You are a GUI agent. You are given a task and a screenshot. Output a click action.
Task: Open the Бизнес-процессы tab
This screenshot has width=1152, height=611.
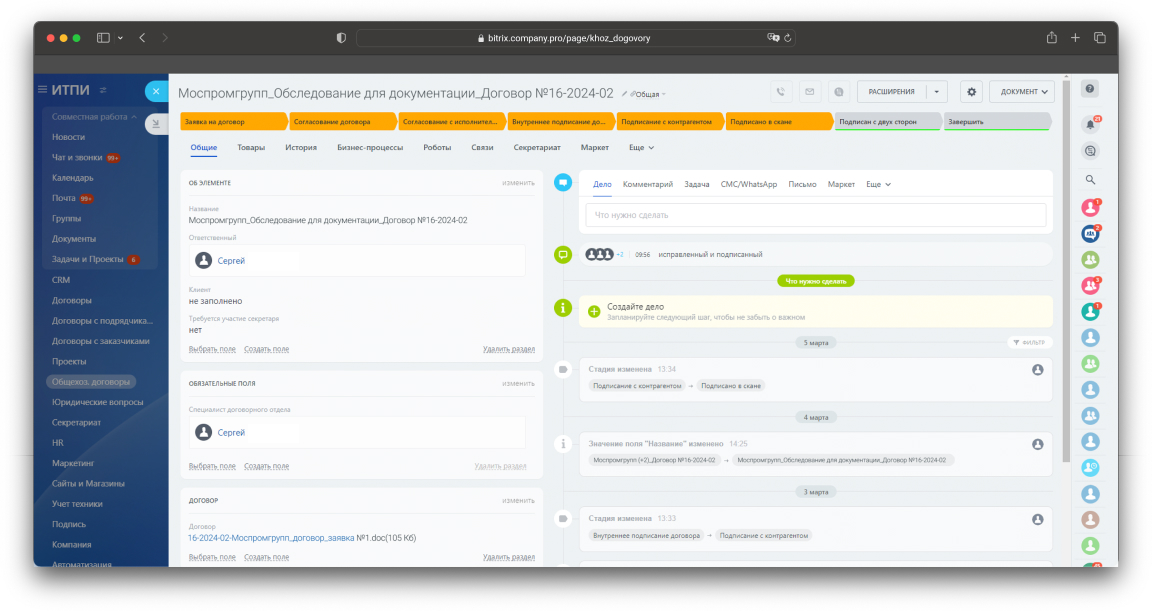370,148
